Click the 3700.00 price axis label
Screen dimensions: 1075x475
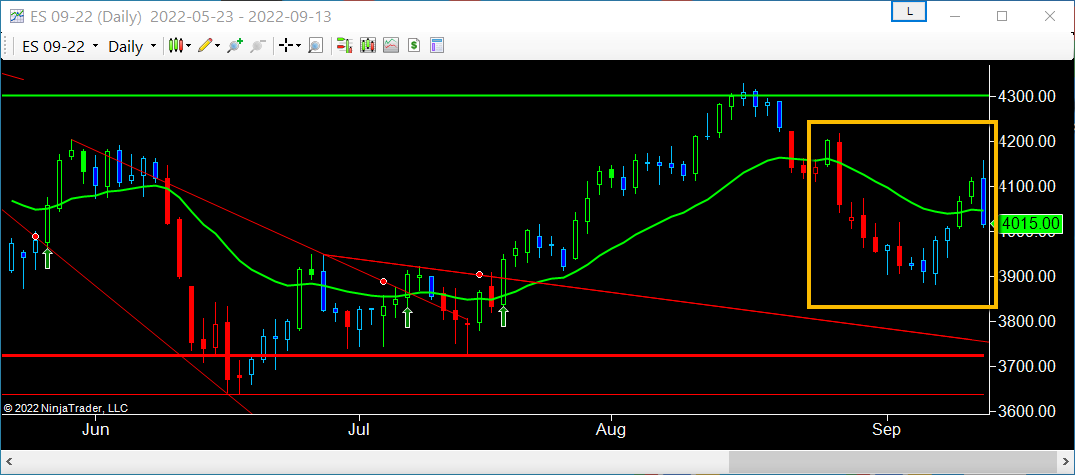1026,367
